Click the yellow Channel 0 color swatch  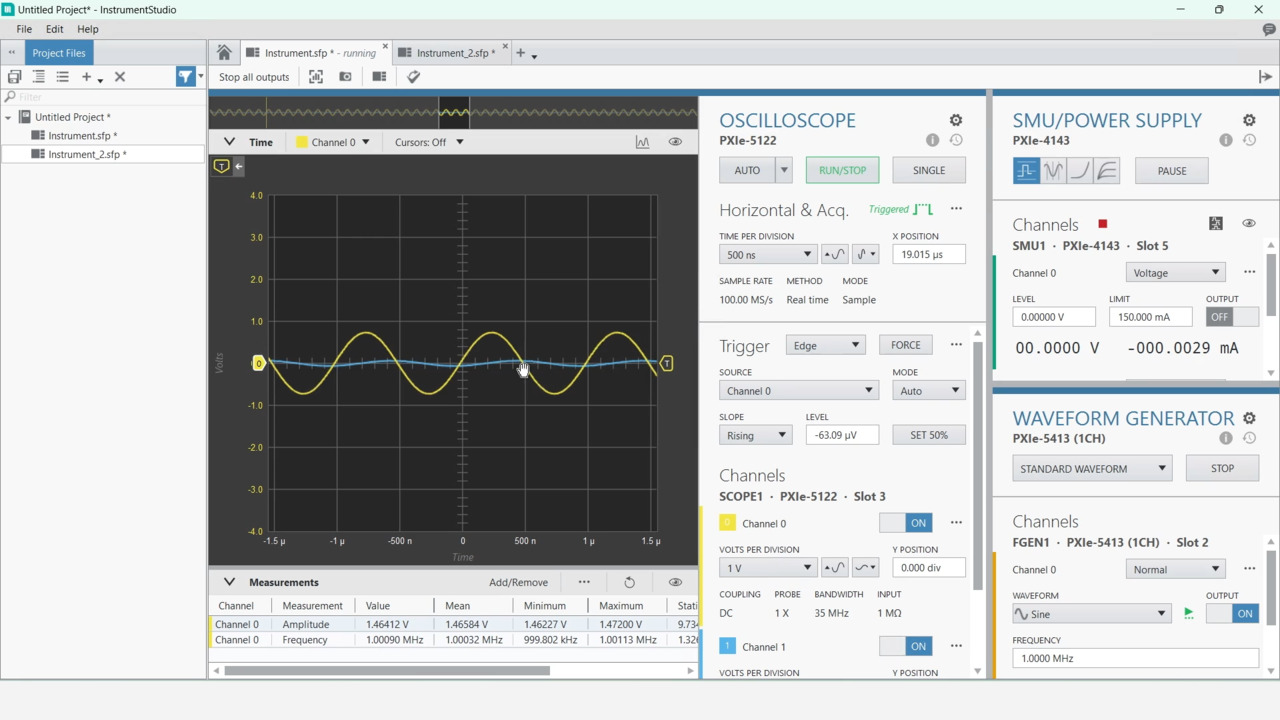click(727, 523)
